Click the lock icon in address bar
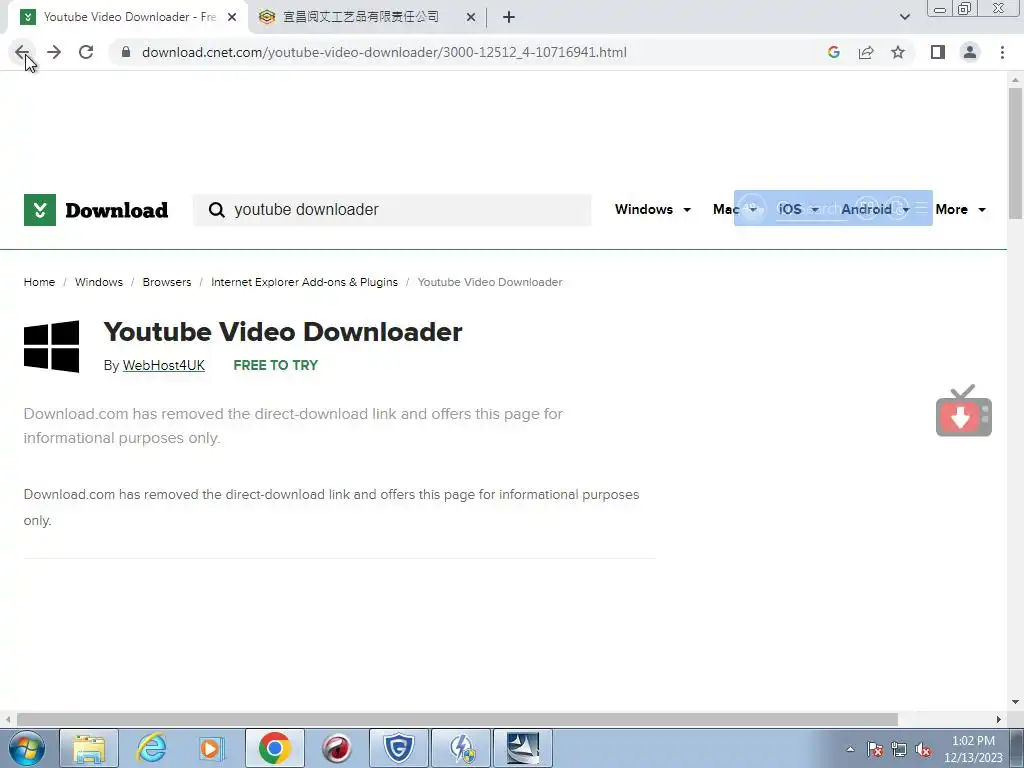Screen dimensions: 1024x768 click(x=126, y=52)
